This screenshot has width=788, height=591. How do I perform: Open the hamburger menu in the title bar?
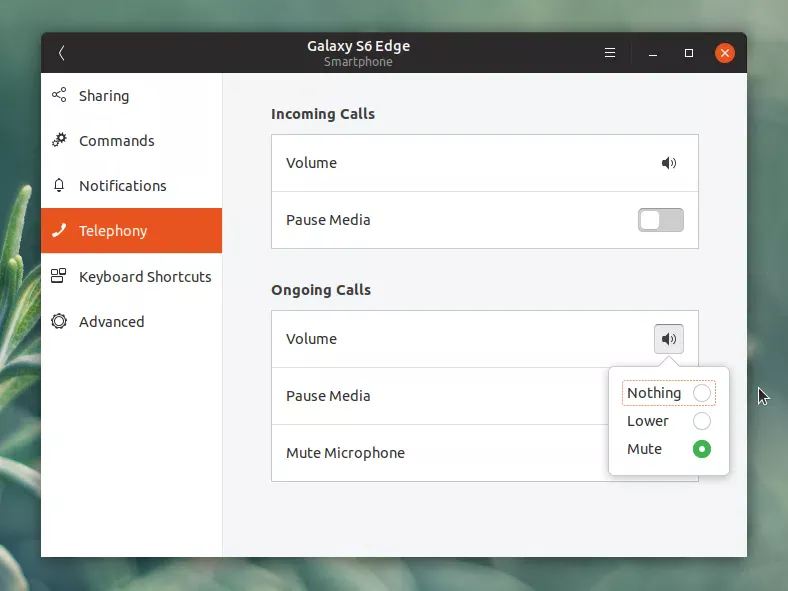(610, 53)
